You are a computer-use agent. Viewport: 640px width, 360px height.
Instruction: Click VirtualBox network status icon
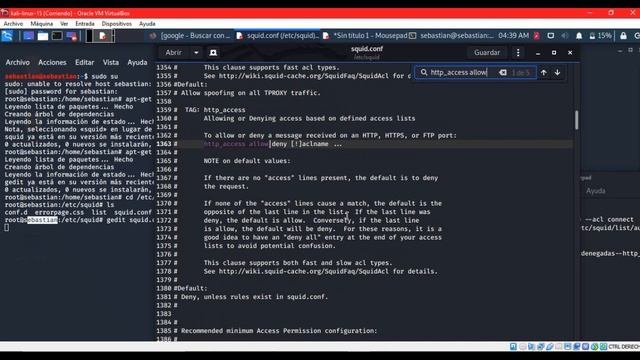click(x=541, y=347)
